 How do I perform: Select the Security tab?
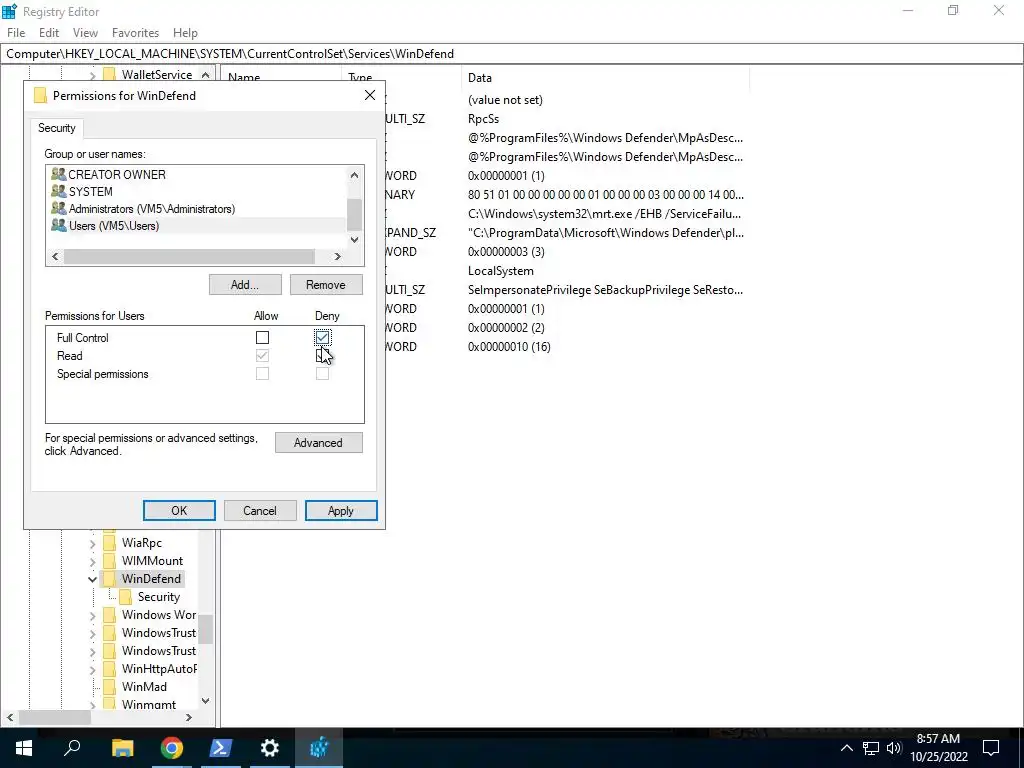(56, 128)
